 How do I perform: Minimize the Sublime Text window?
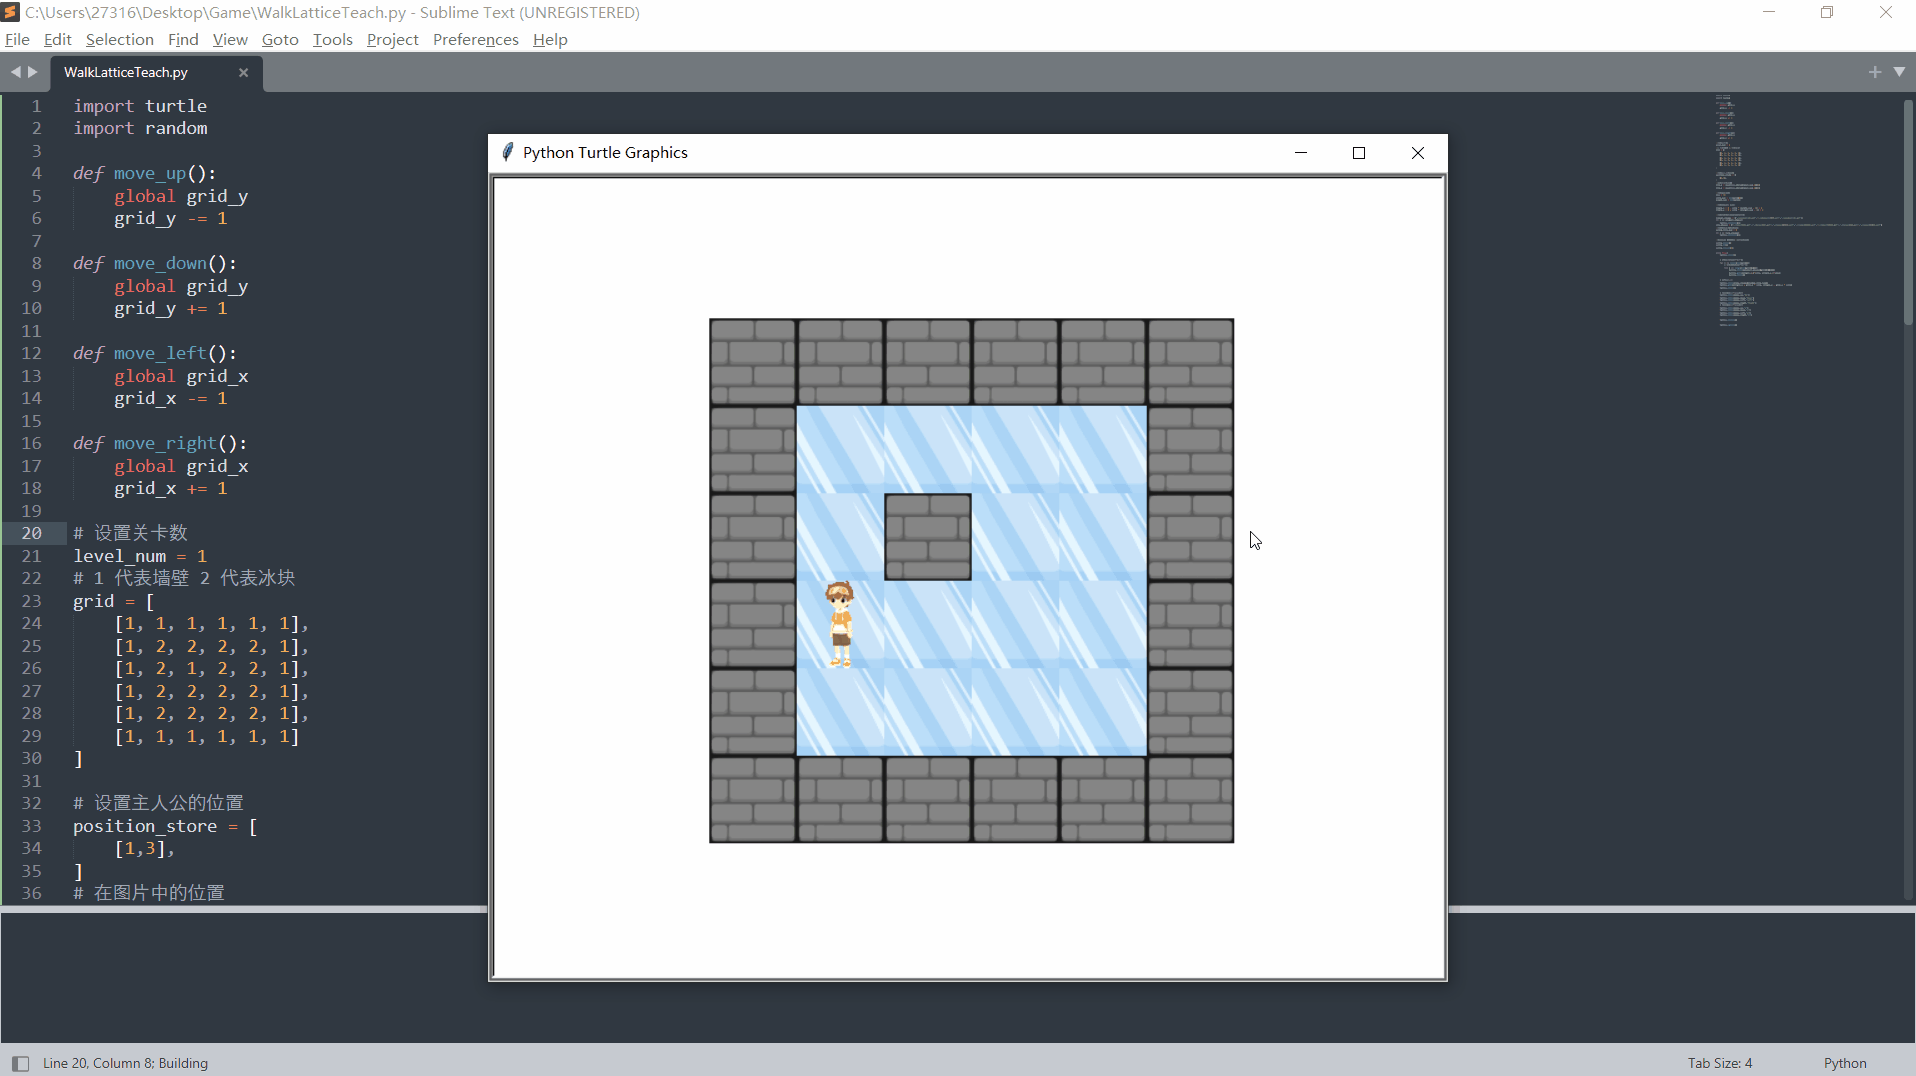1768,12
